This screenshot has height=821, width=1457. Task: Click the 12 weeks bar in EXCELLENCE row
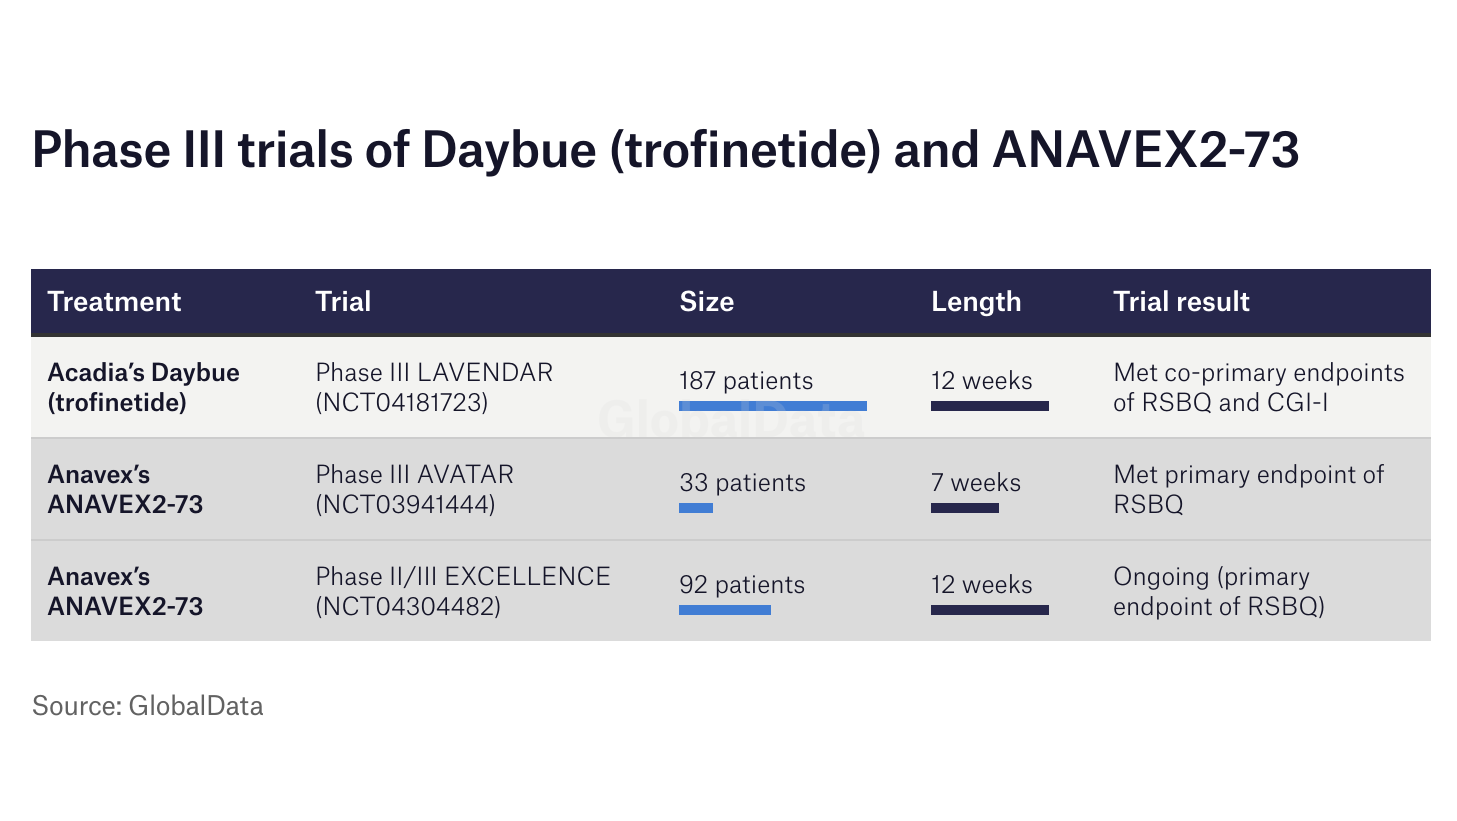(989, 610)
